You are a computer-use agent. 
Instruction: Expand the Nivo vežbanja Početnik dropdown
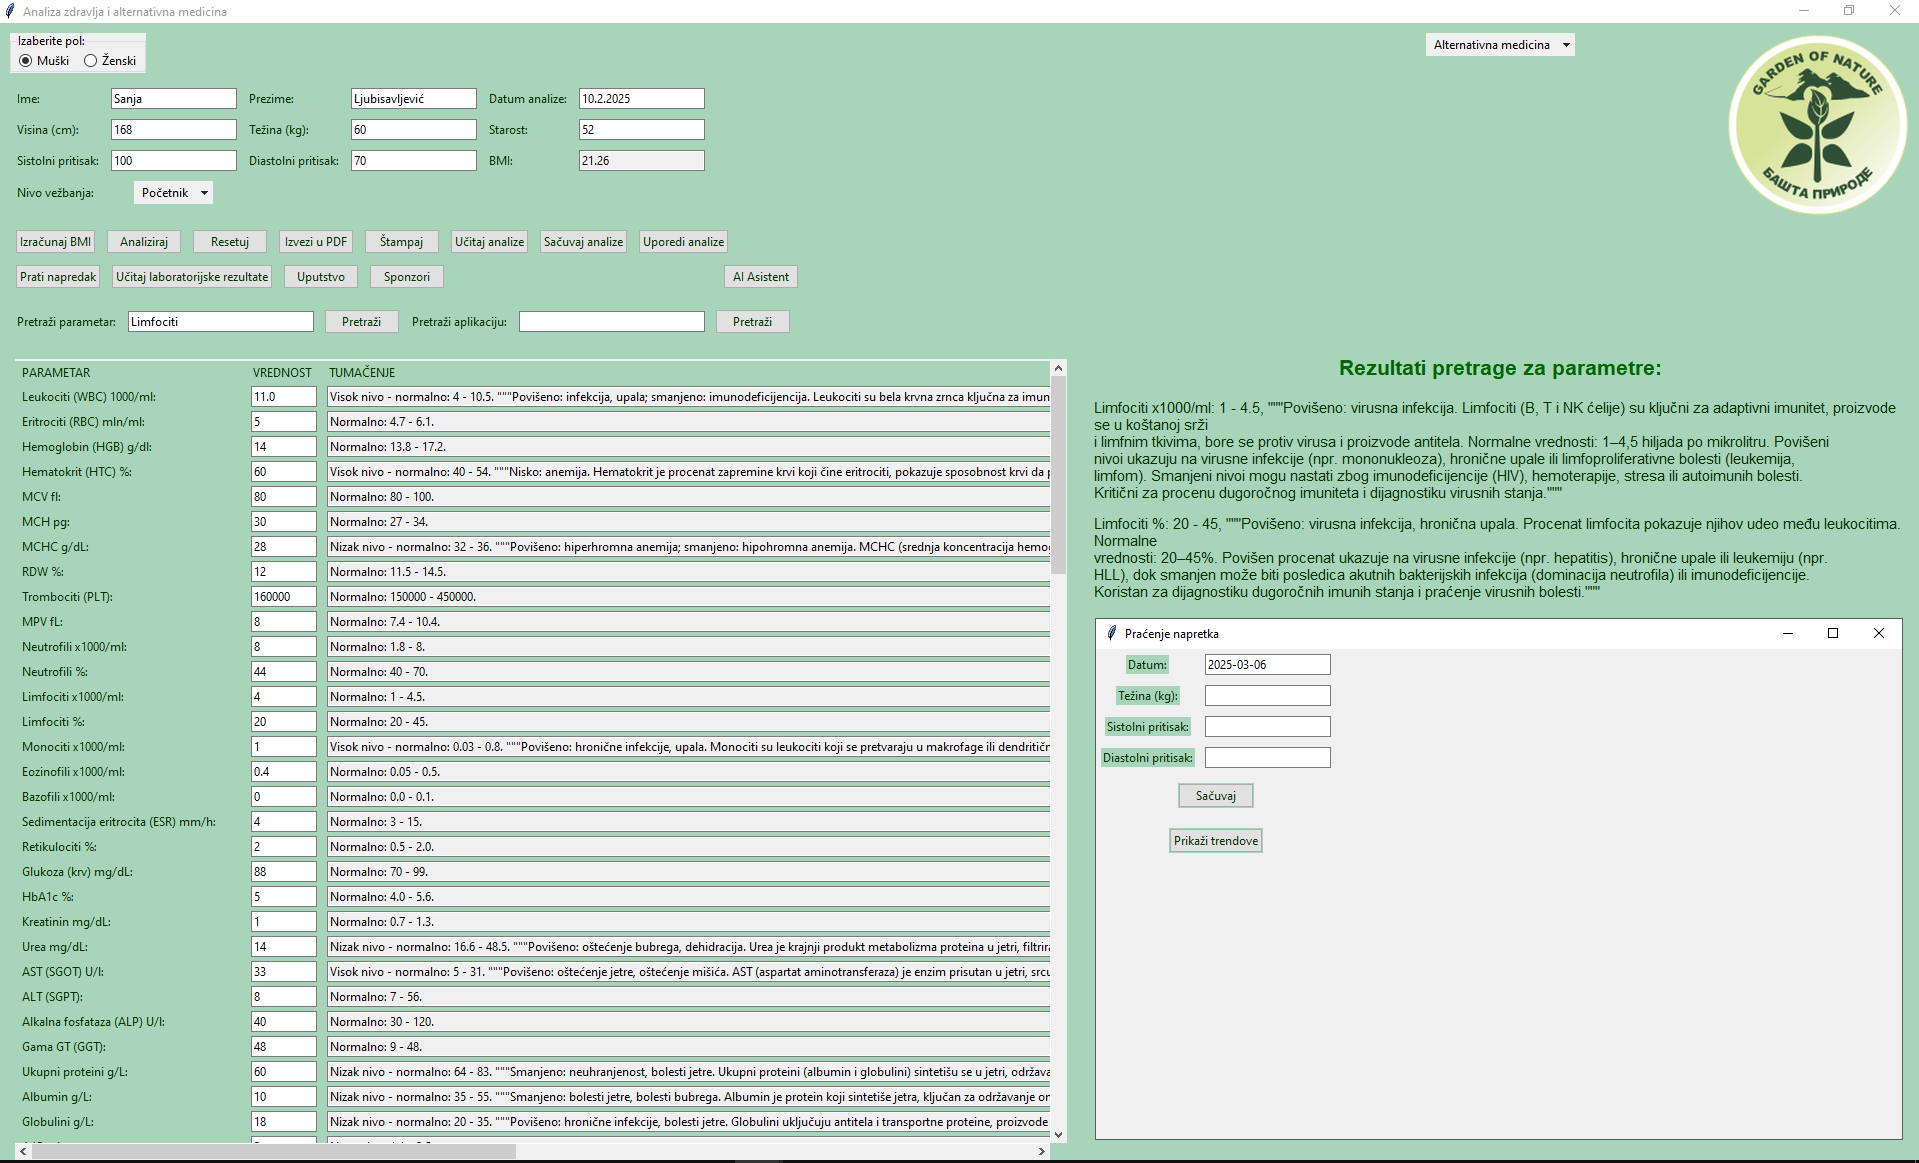pos(173,193)
